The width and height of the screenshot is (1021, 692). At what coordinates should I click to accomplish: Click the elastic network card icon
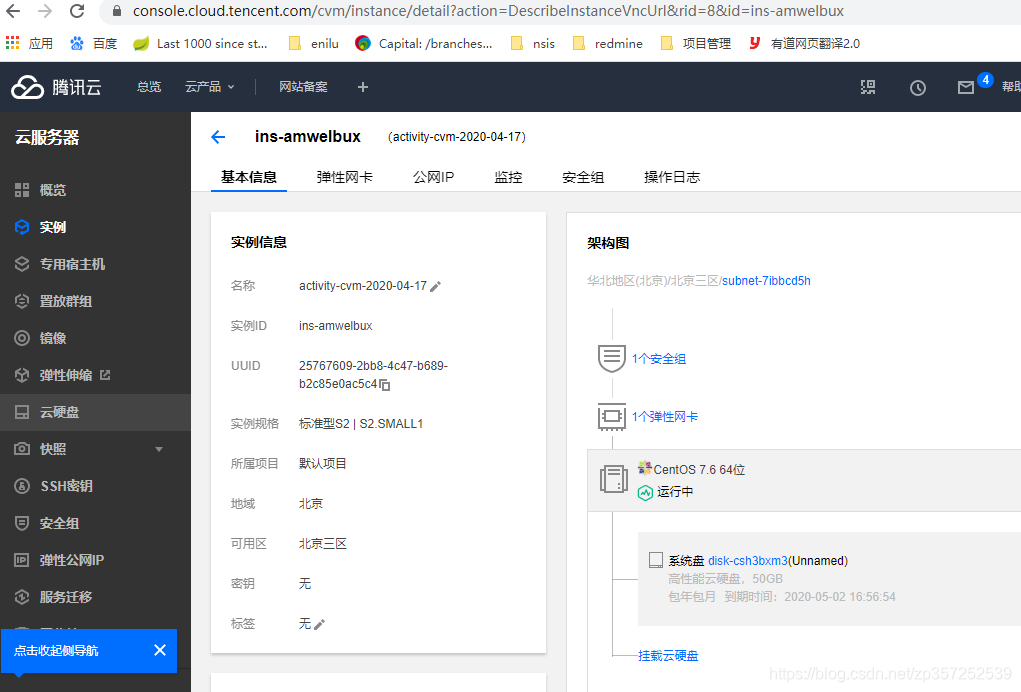coord(611,417)
